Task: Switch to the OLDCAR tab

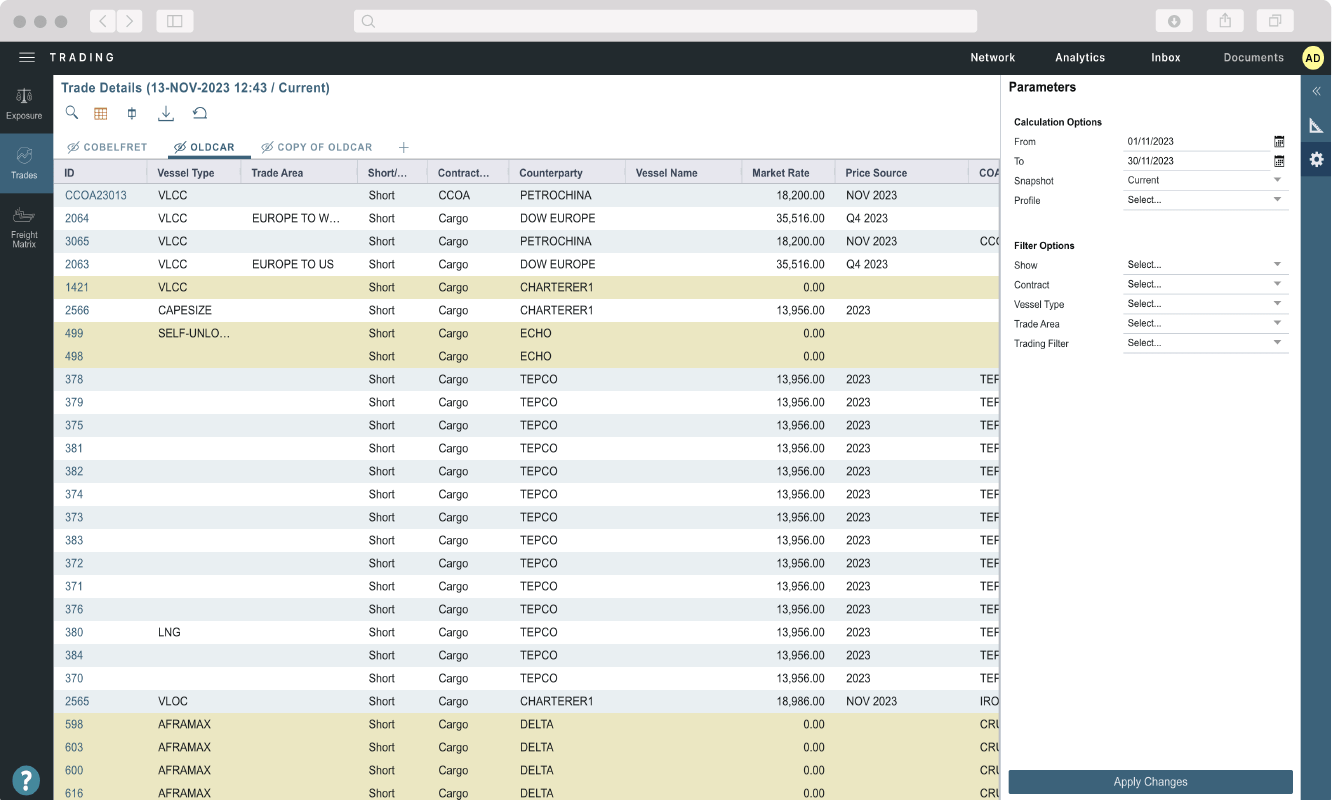Action: 212,148
